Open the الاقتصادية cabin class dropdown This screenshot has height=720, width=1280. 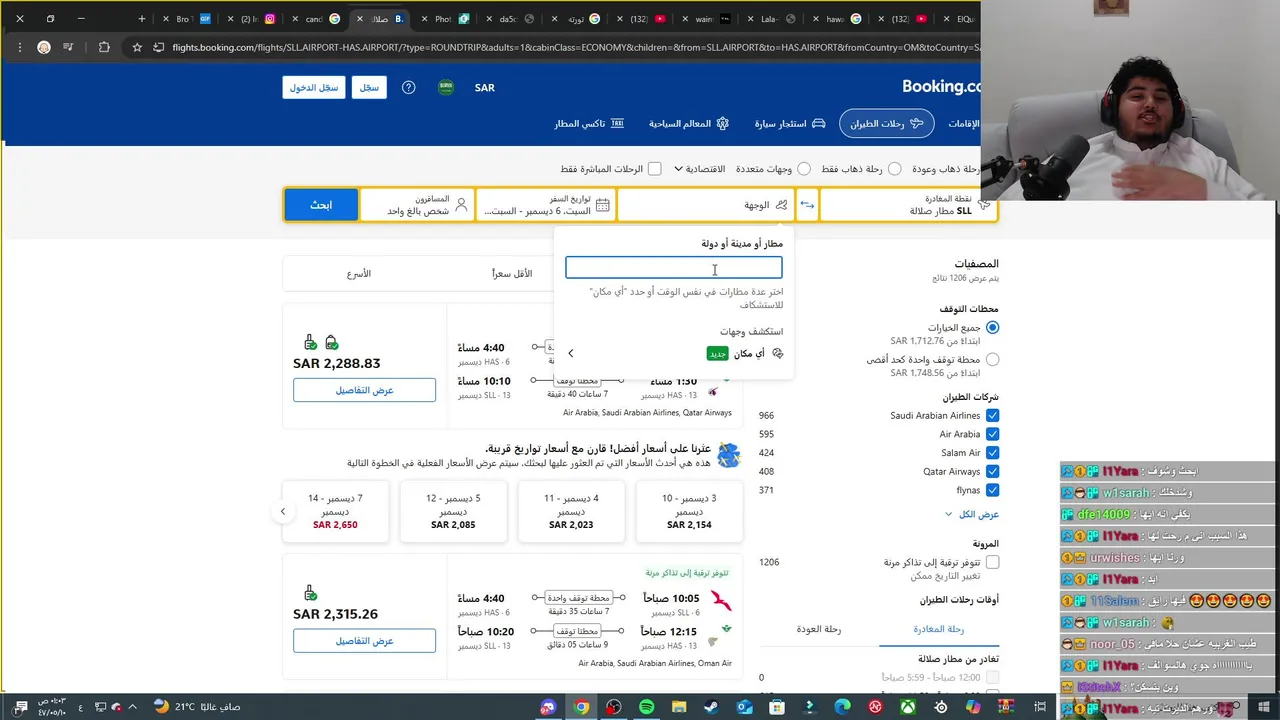click(x=700, y=169)
